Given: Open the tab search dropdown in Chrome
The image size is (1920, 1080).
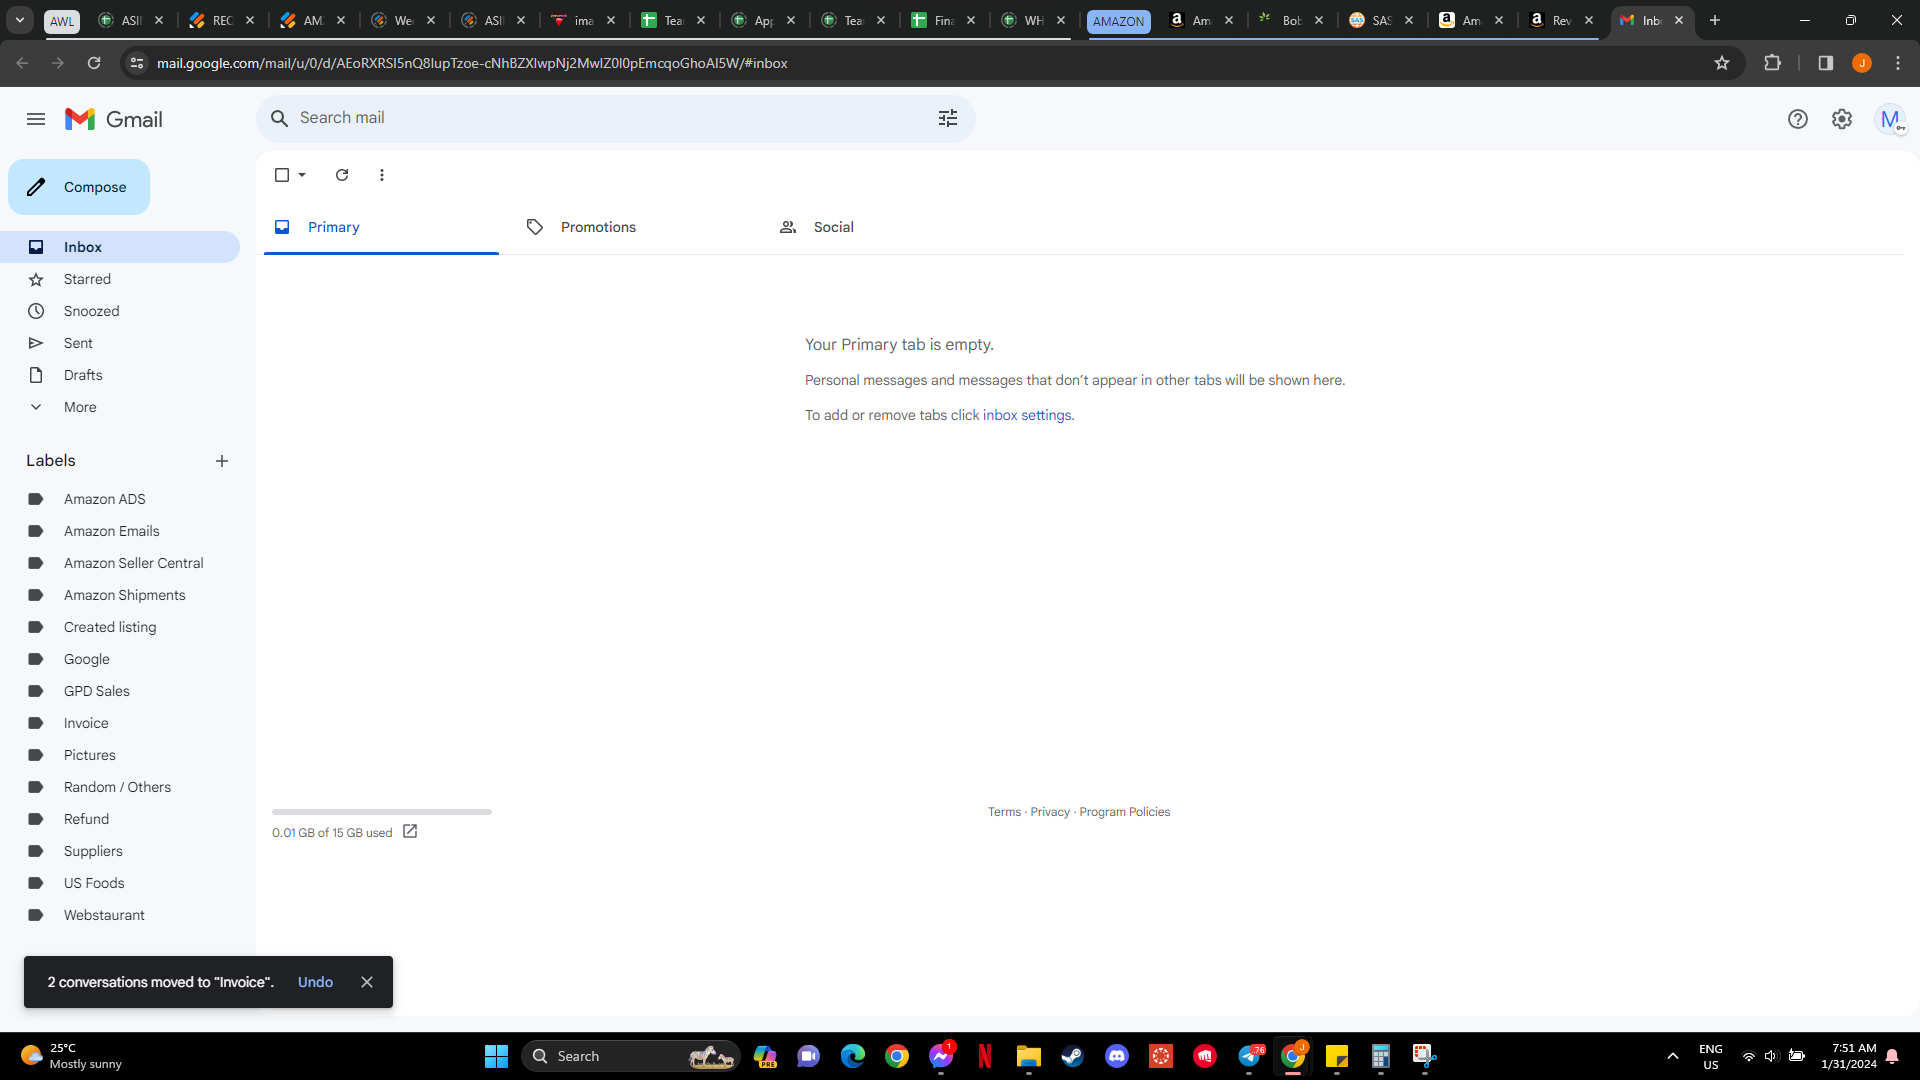Looking at the screenshot, I should coord(20,20).
